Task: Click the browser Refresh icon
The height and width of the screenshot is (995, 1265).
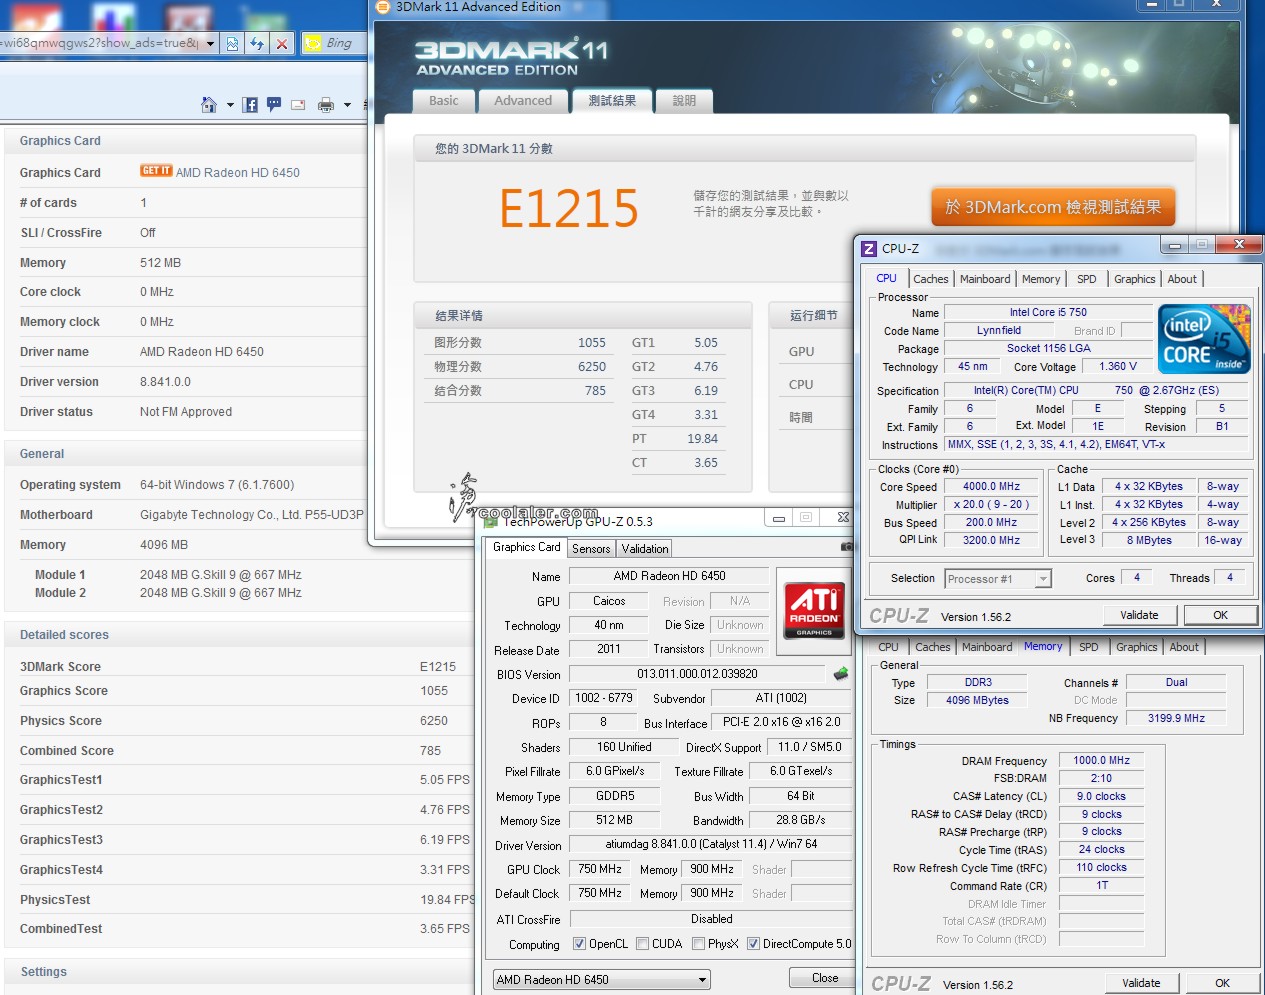Action: point(257,43)
